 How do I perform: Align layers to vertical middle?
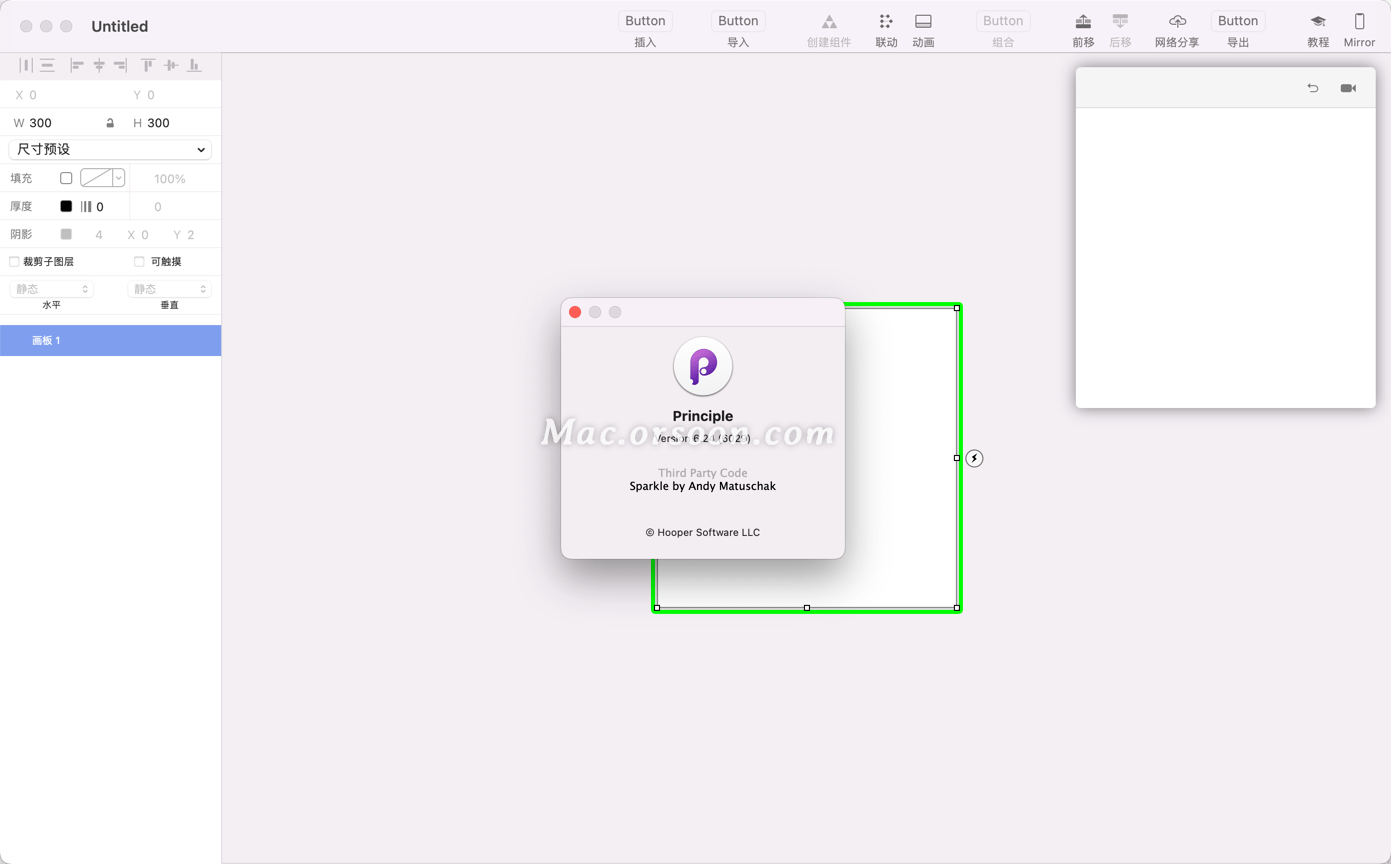(171, 65)
